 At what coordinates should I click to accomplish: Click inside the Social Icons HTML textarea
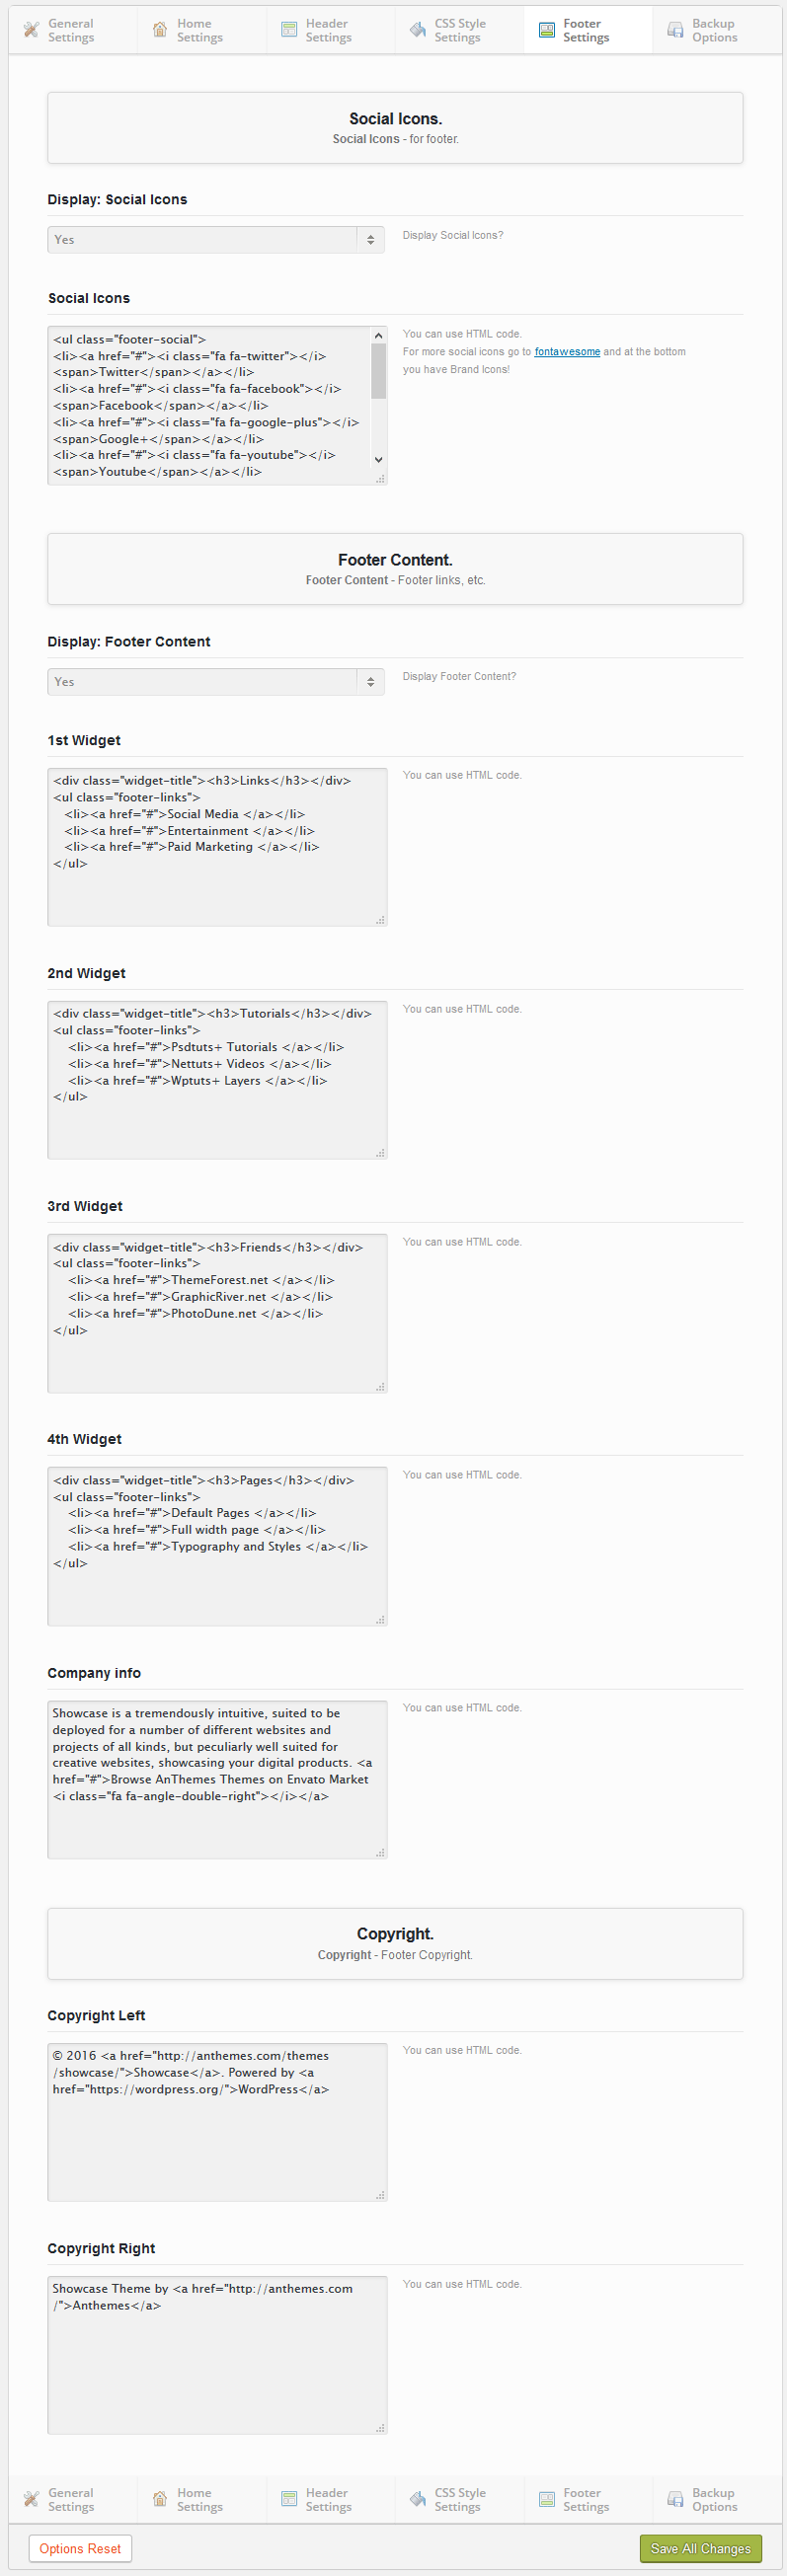[x=210, y=400]
